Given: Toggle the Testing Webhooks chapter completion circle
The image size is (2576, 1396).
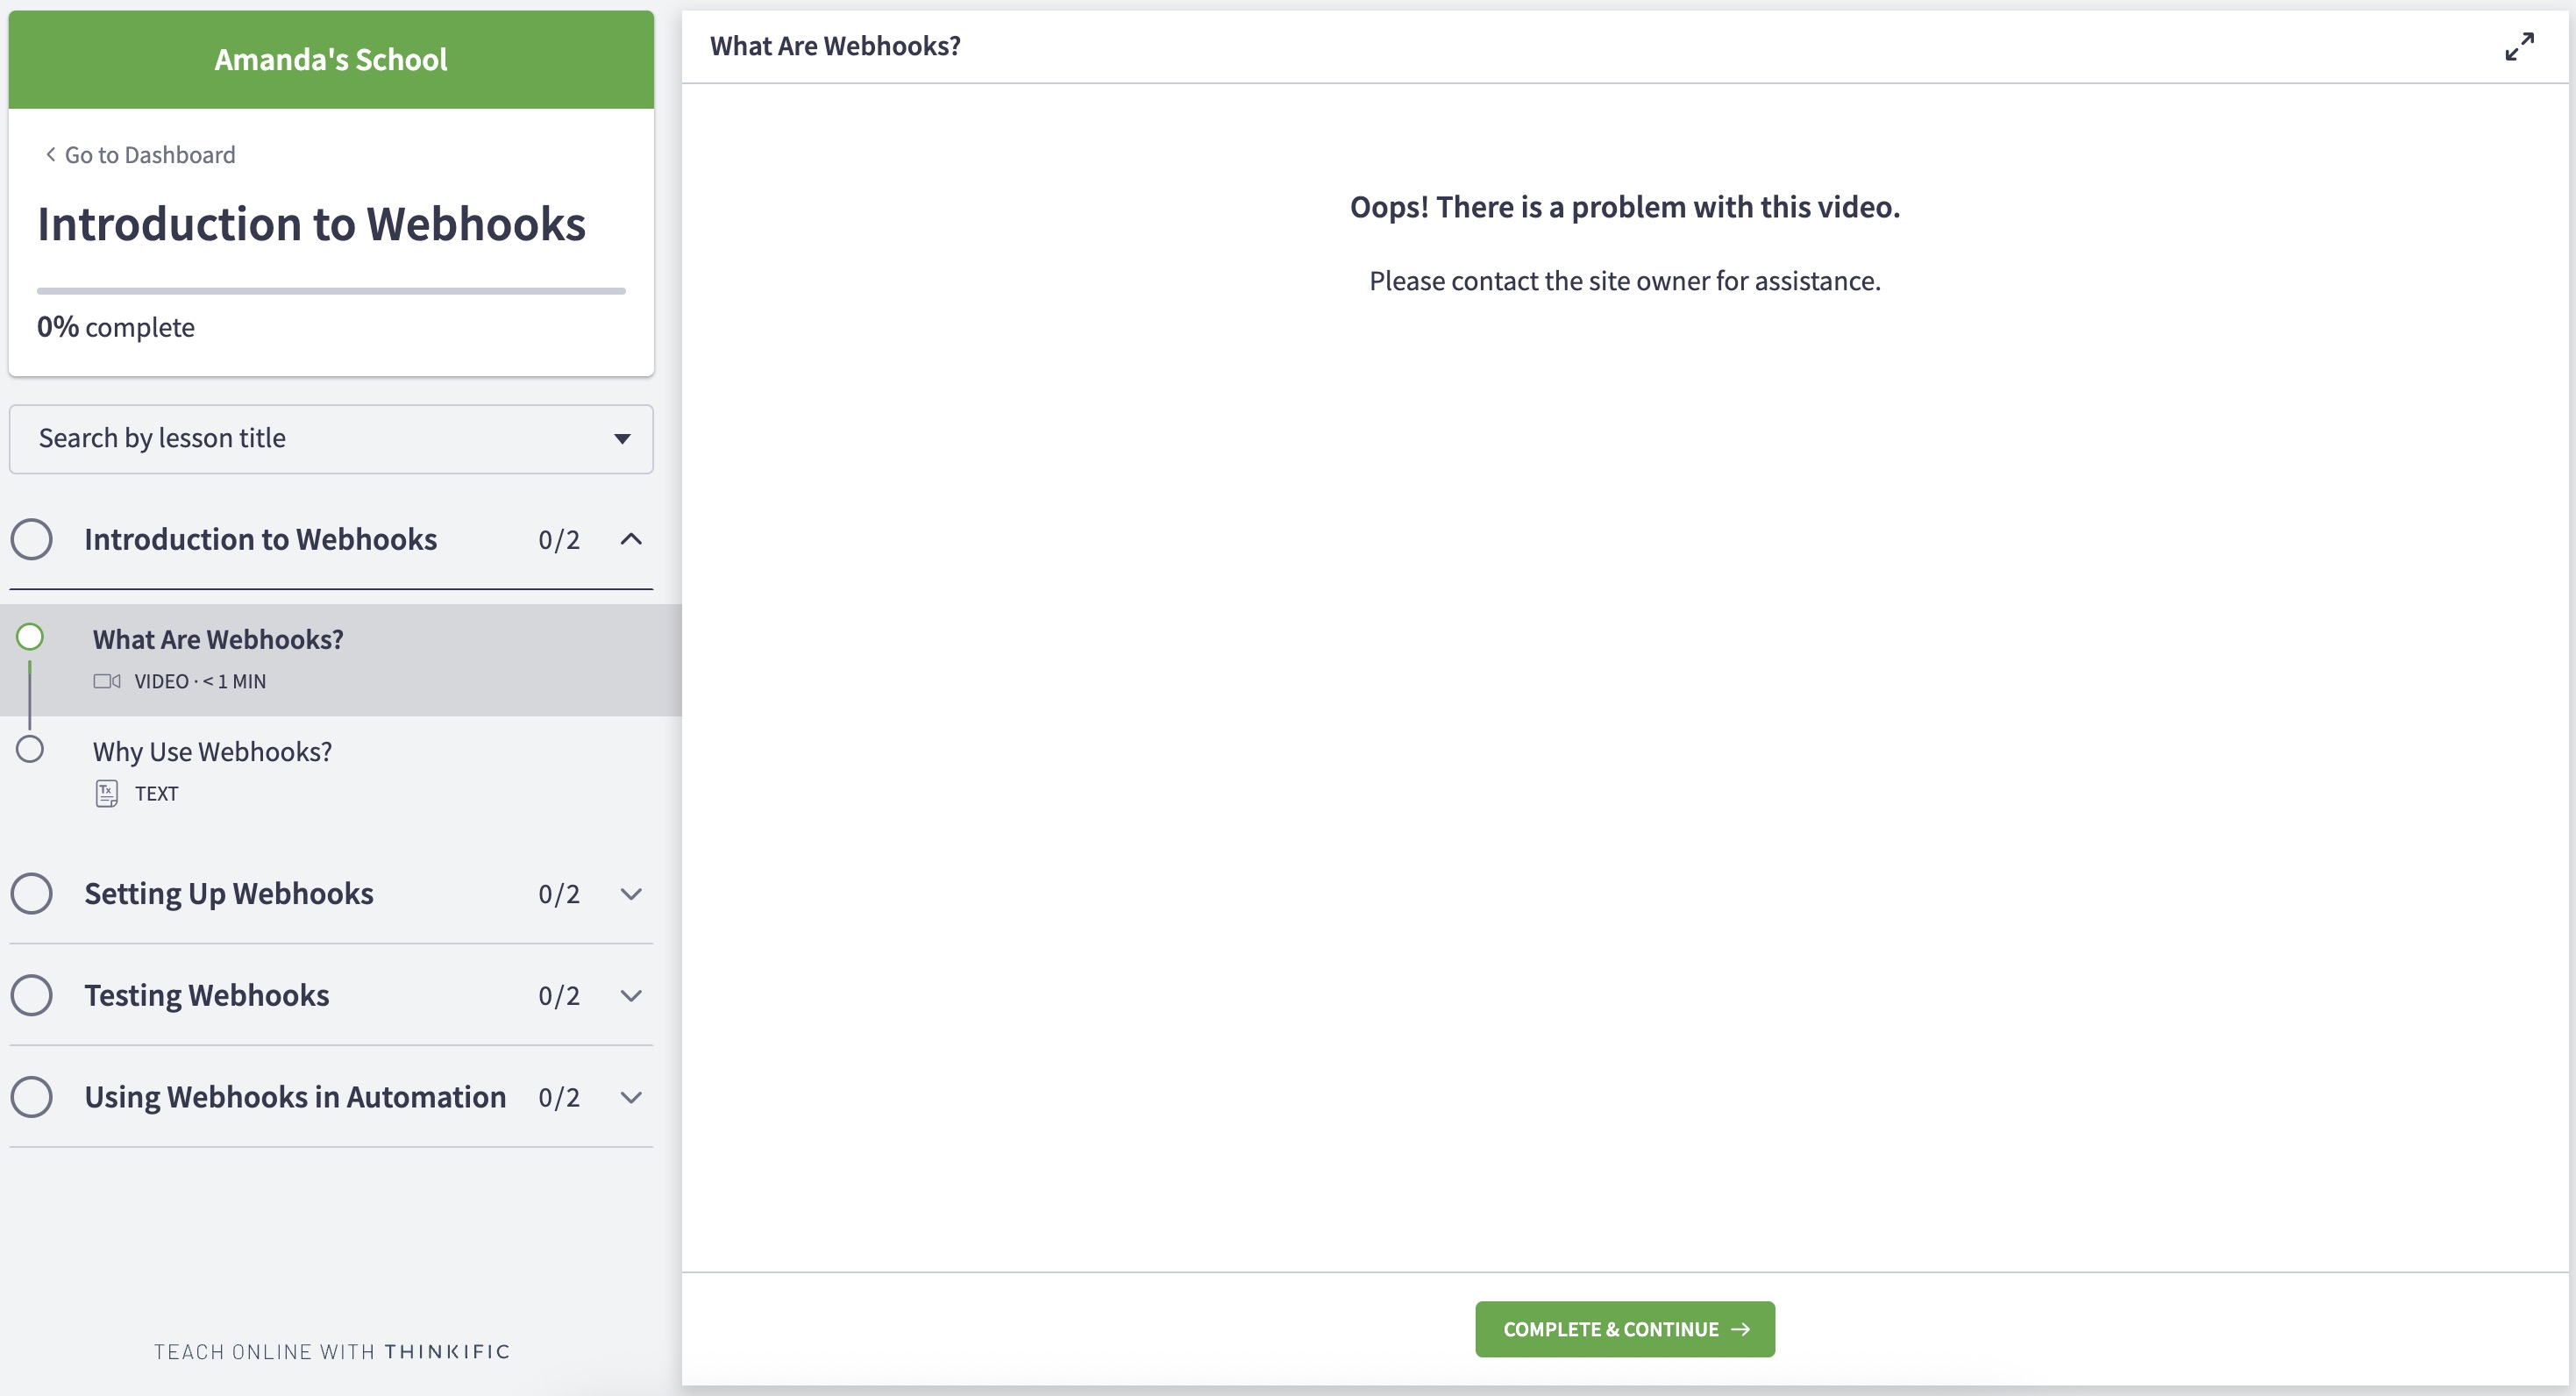Looking at the screenshot, I should coord(32,995).
